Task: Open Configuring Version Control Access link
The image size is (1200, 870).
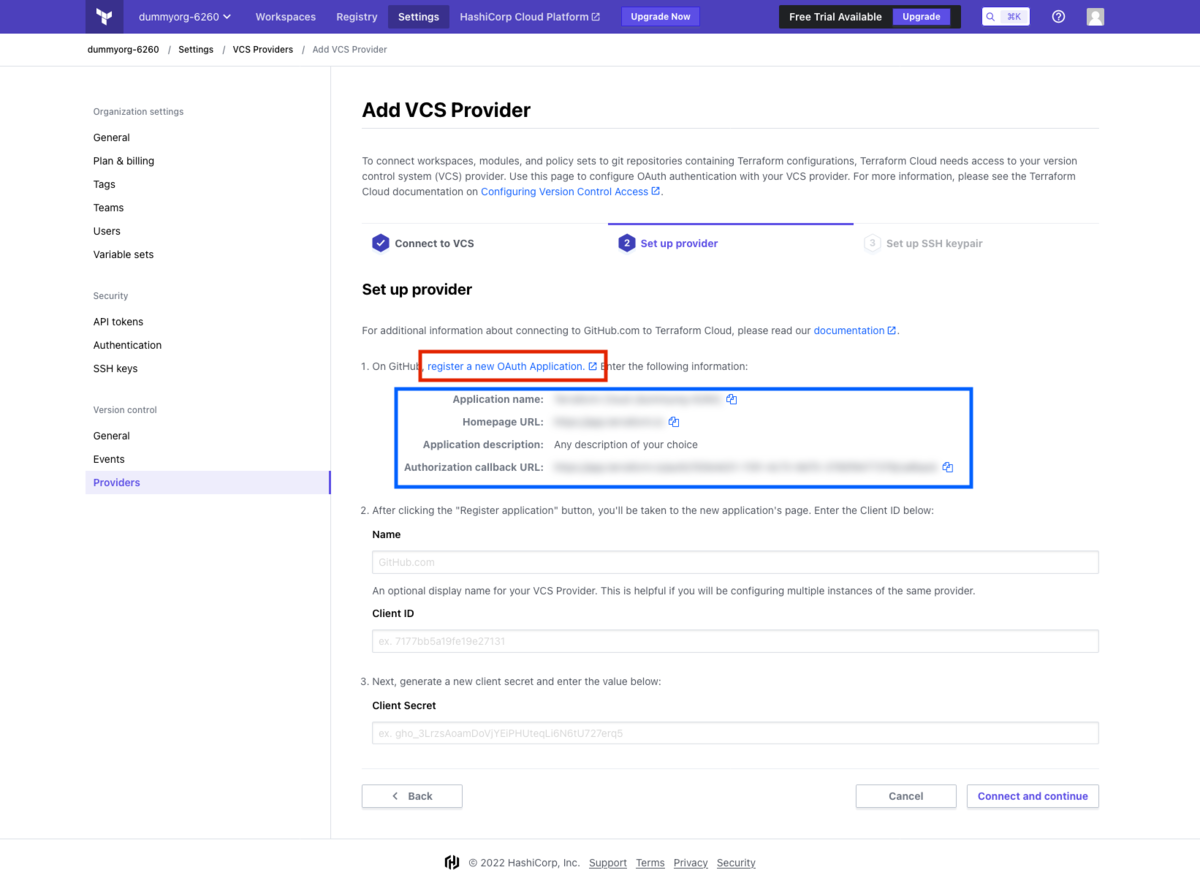Action: [570, 192]
